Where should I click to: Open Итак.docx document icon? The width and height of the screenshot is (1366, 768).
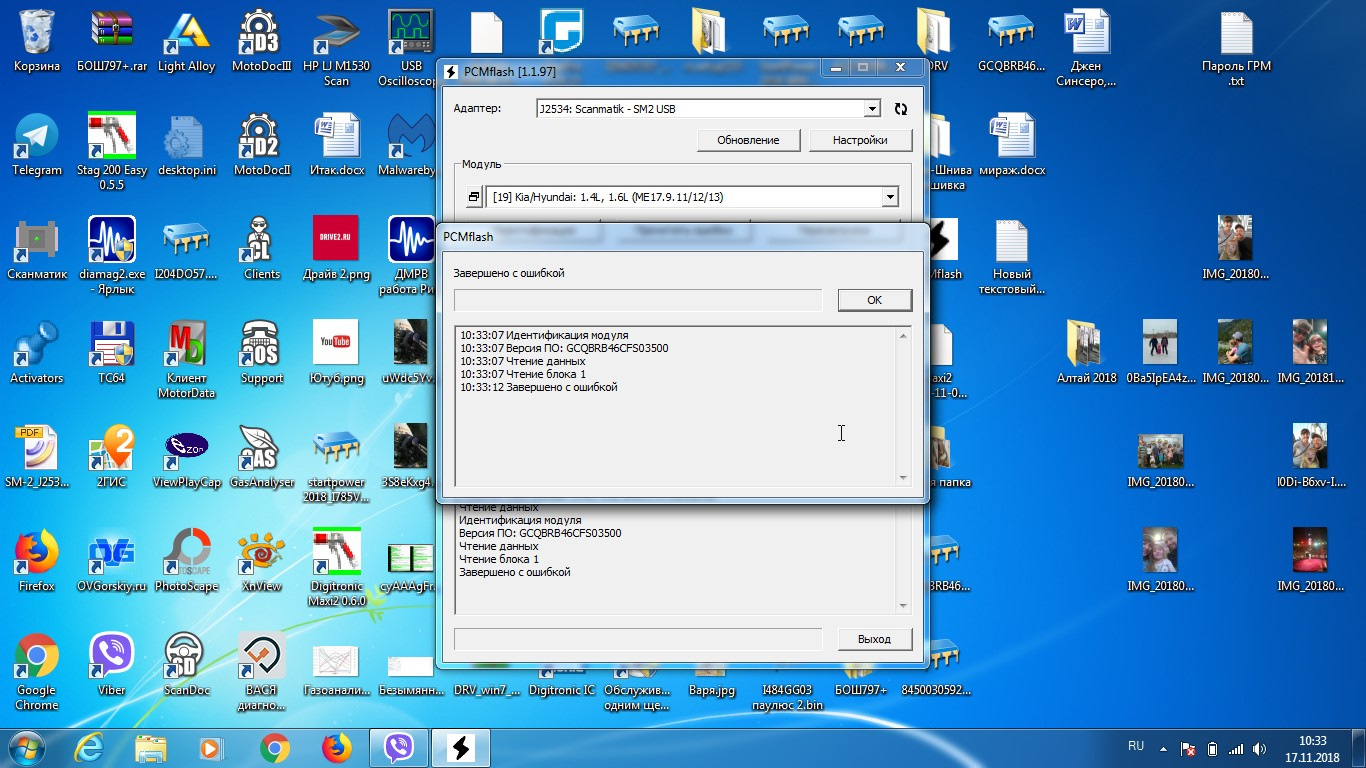pyautogui.click(x=336, y=146)
